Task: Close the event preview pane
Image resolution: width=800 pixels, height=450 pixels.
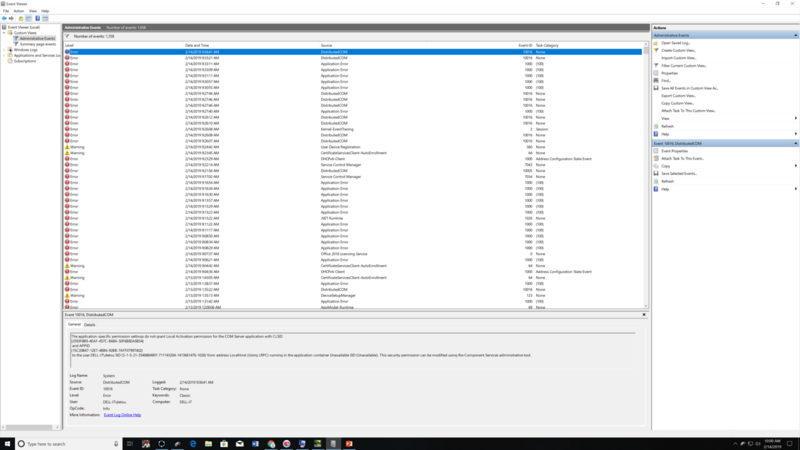Action: (x=644, y=315)
